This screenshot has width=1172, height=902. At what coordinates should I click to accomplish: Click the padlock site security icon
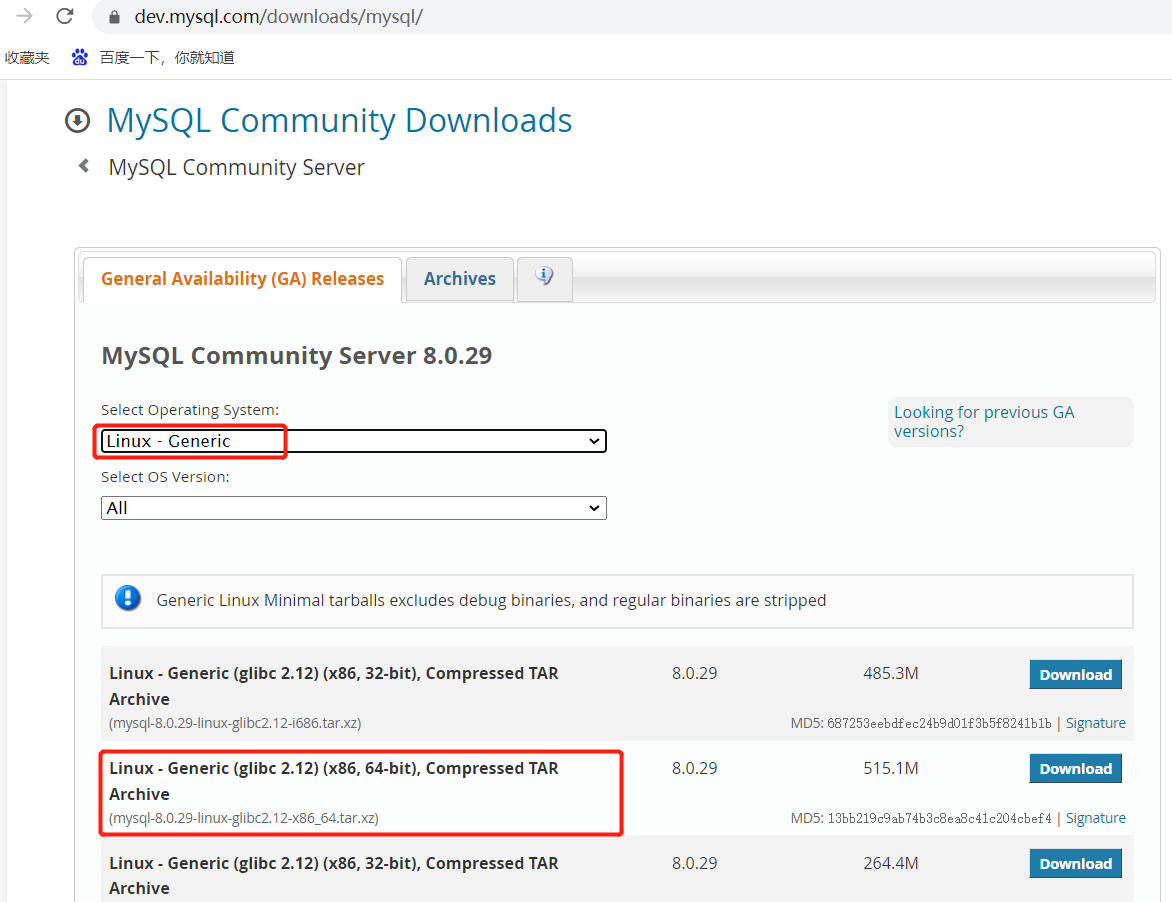point(114,16)
